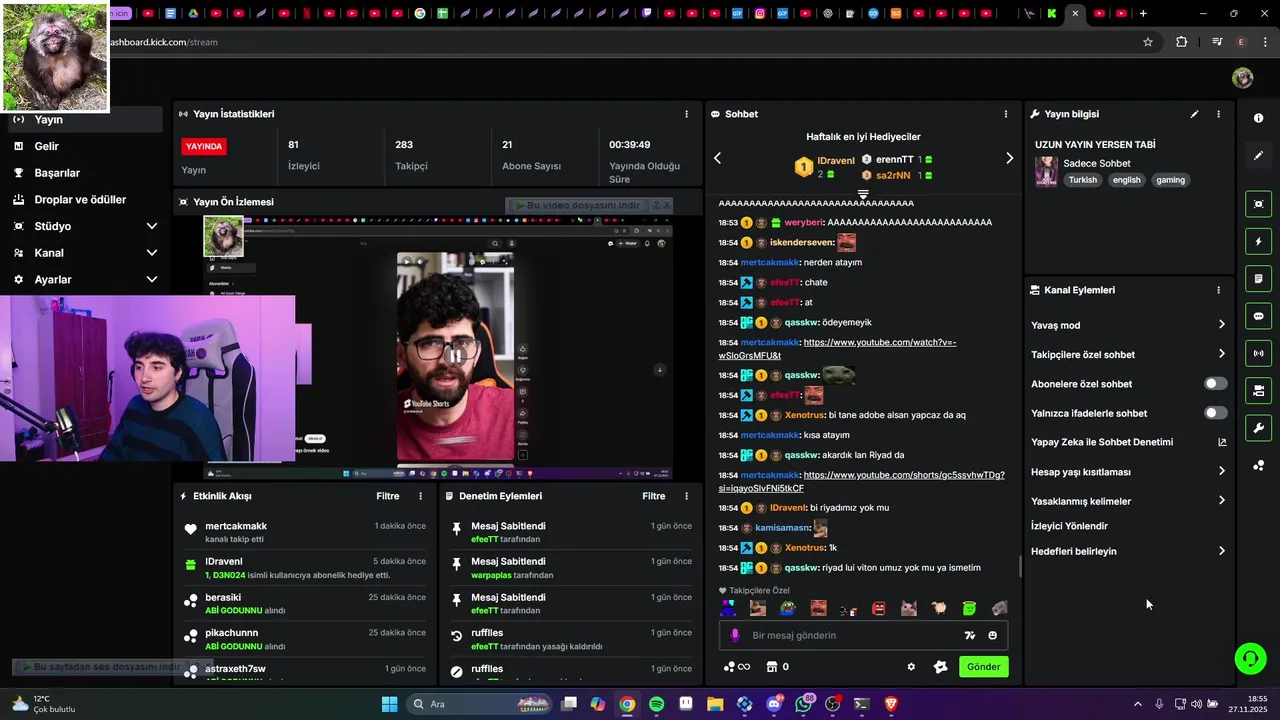Open Yapay Zeka ile Sohbet Denetimi
1280x720 pixels.
tap(1128, 442)
